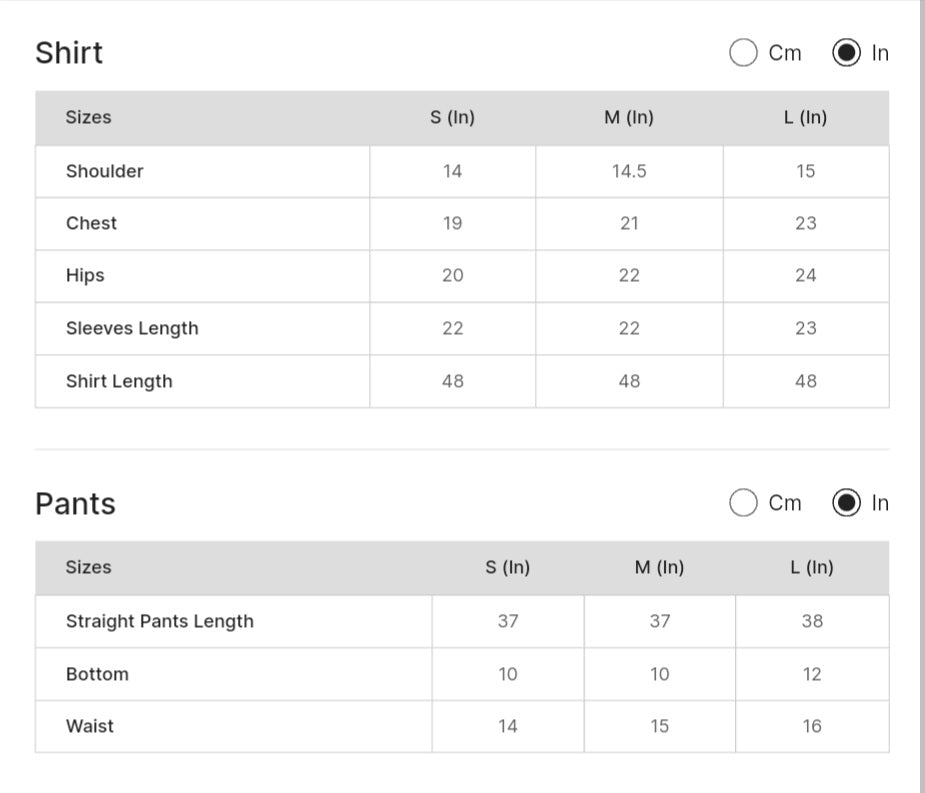Click the Sleeves Length row label

pos(132,328)
